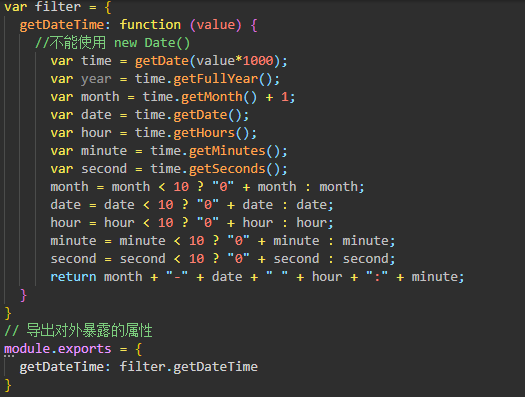Click the '<' operator in 'minute < 10' line

(x=177, y=241)
